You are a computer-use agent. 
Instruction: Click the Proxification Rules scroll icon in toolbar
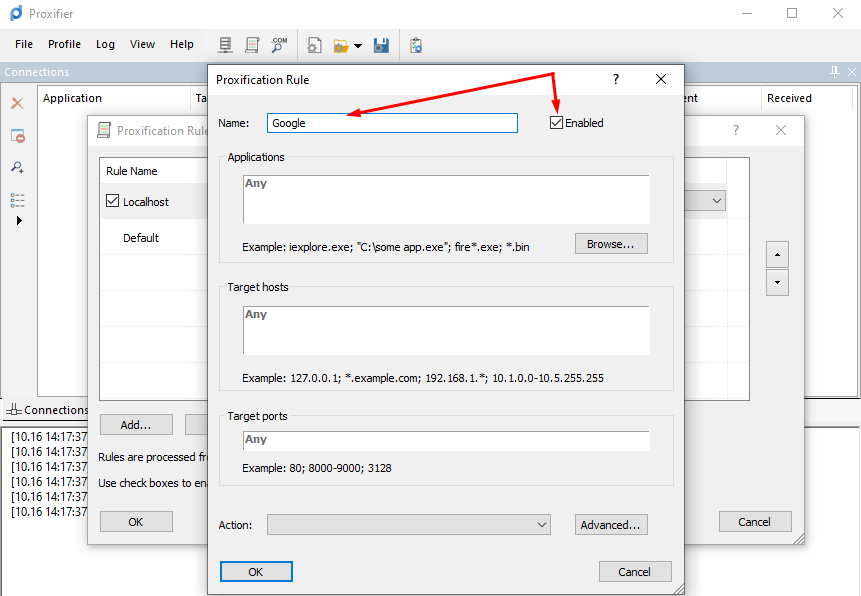[252, 45]
